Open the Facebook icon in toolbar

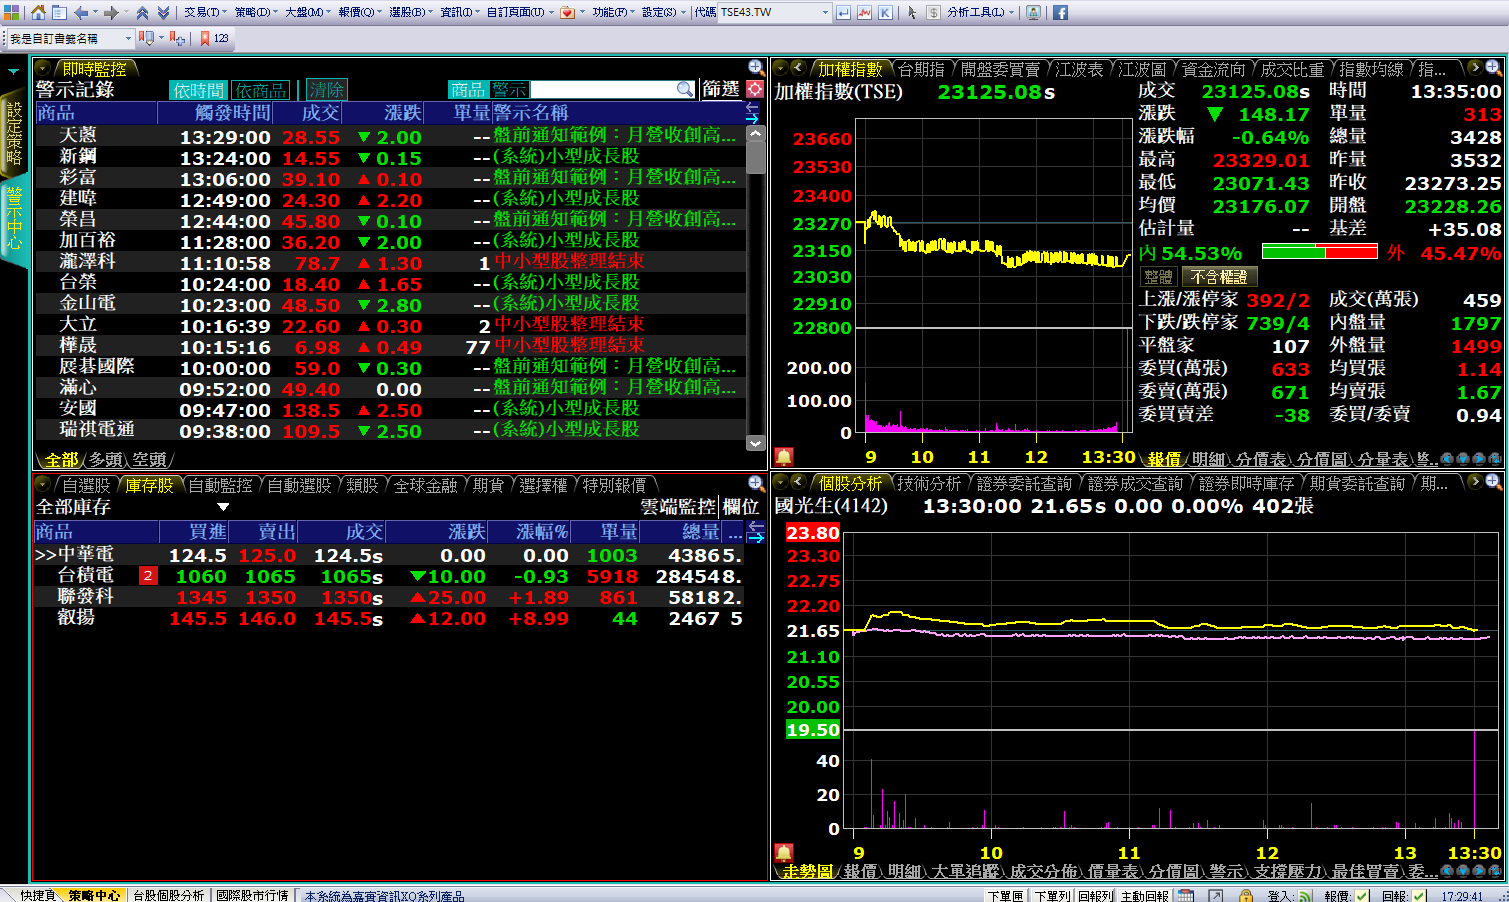click(x=1060, y=12)
